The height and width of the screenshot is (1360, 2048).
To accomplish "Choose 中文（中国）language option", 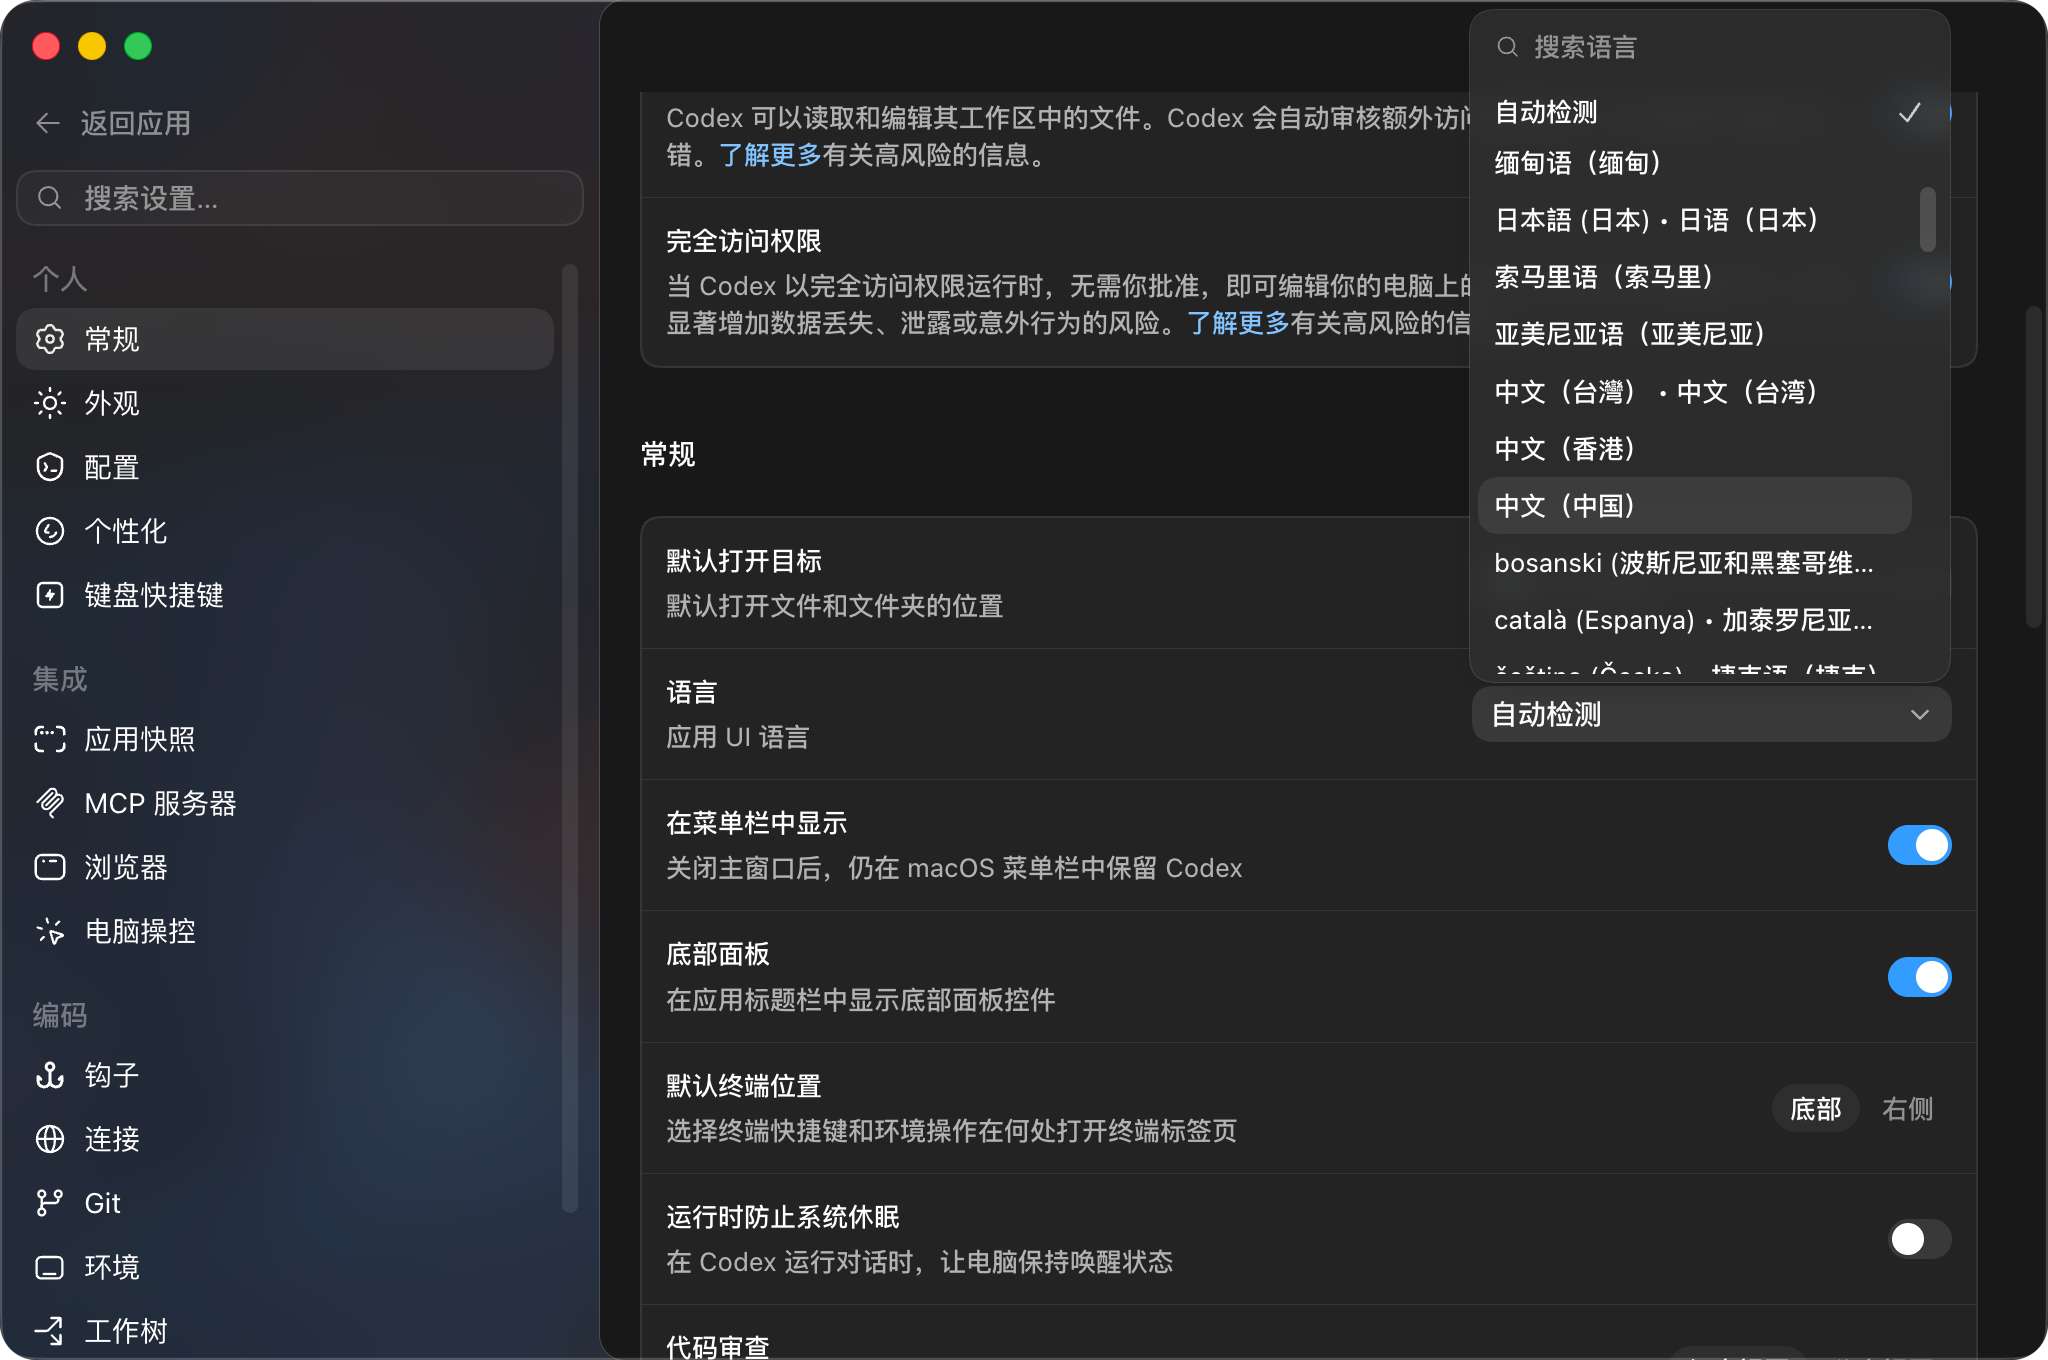I will pos(1695,505).
